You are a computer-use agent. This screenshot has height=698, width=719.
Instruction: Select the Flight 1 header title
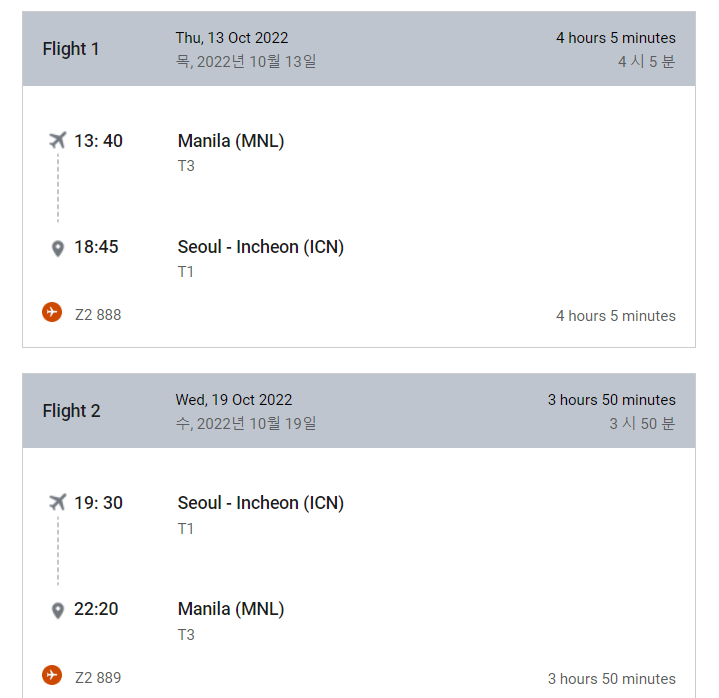point(71,49)
